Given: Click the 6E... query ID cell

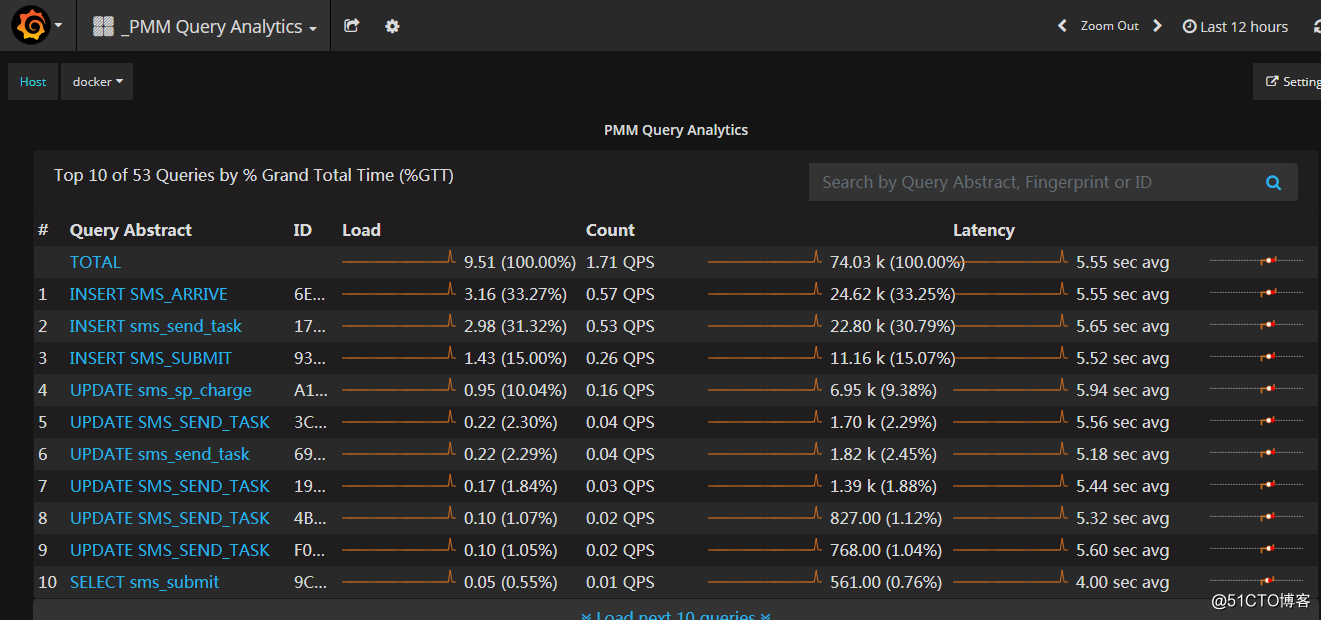Looking at the screenshot, I should tap(310, 294).
